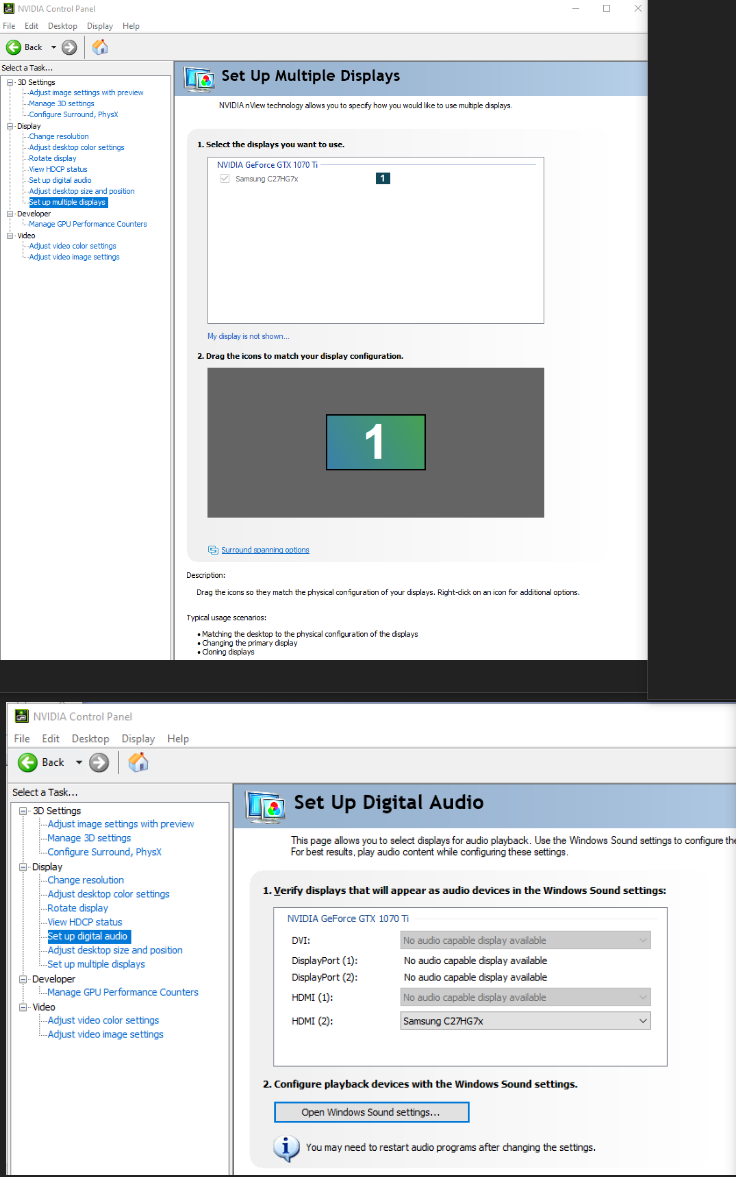Open Adjust desktop size and position, top window
The height and width of the screenshot is (1177, 736).
pyautogui.click(x=81, y=191)
